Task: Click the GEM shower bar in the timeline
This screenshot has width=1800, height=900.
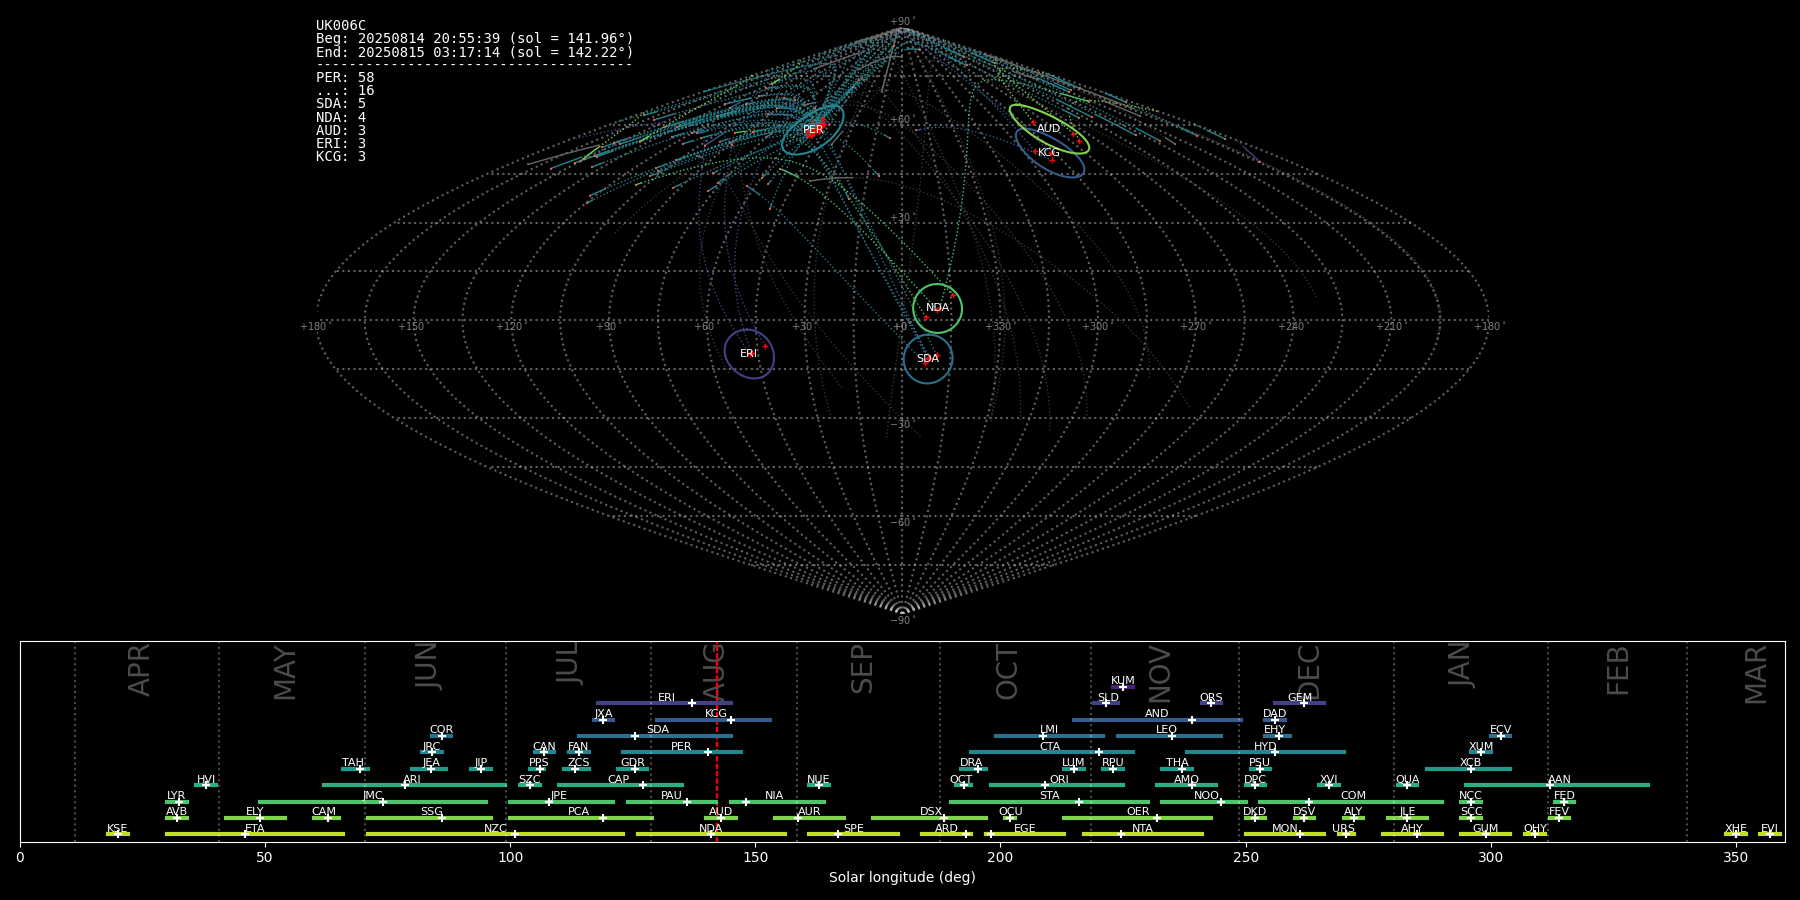Action: tap(1299, 703)
